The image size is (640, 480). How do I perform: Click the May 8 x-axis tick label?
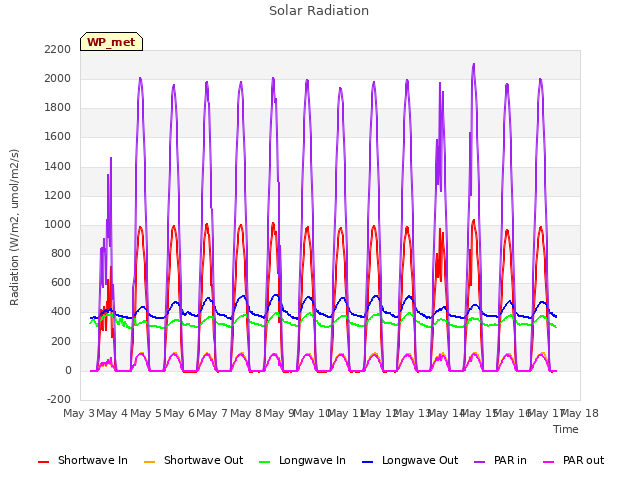(x=246, y=413)
